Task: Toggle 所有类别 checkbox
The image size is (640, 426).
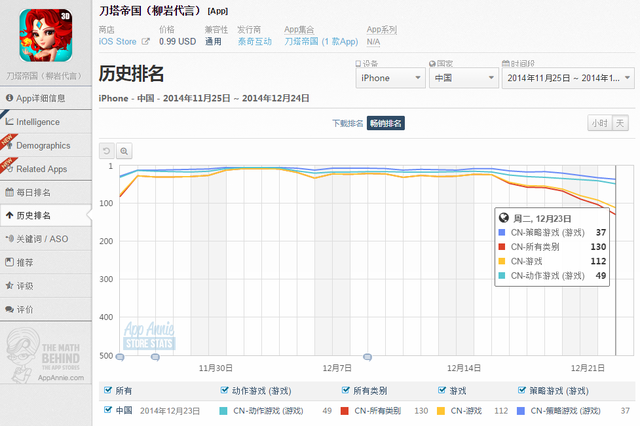Action: (345, 390)
